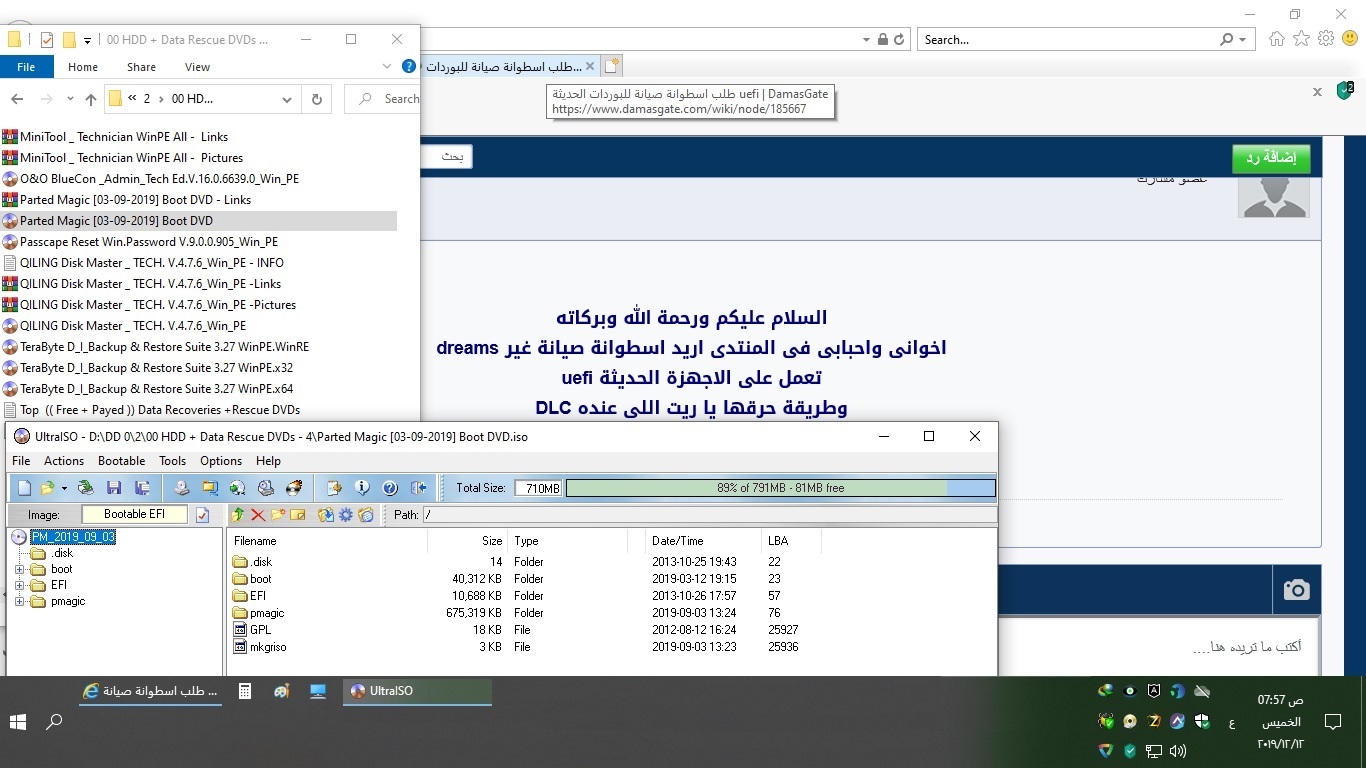Open the Help menu in UltraISO

(x=268, y=461)
